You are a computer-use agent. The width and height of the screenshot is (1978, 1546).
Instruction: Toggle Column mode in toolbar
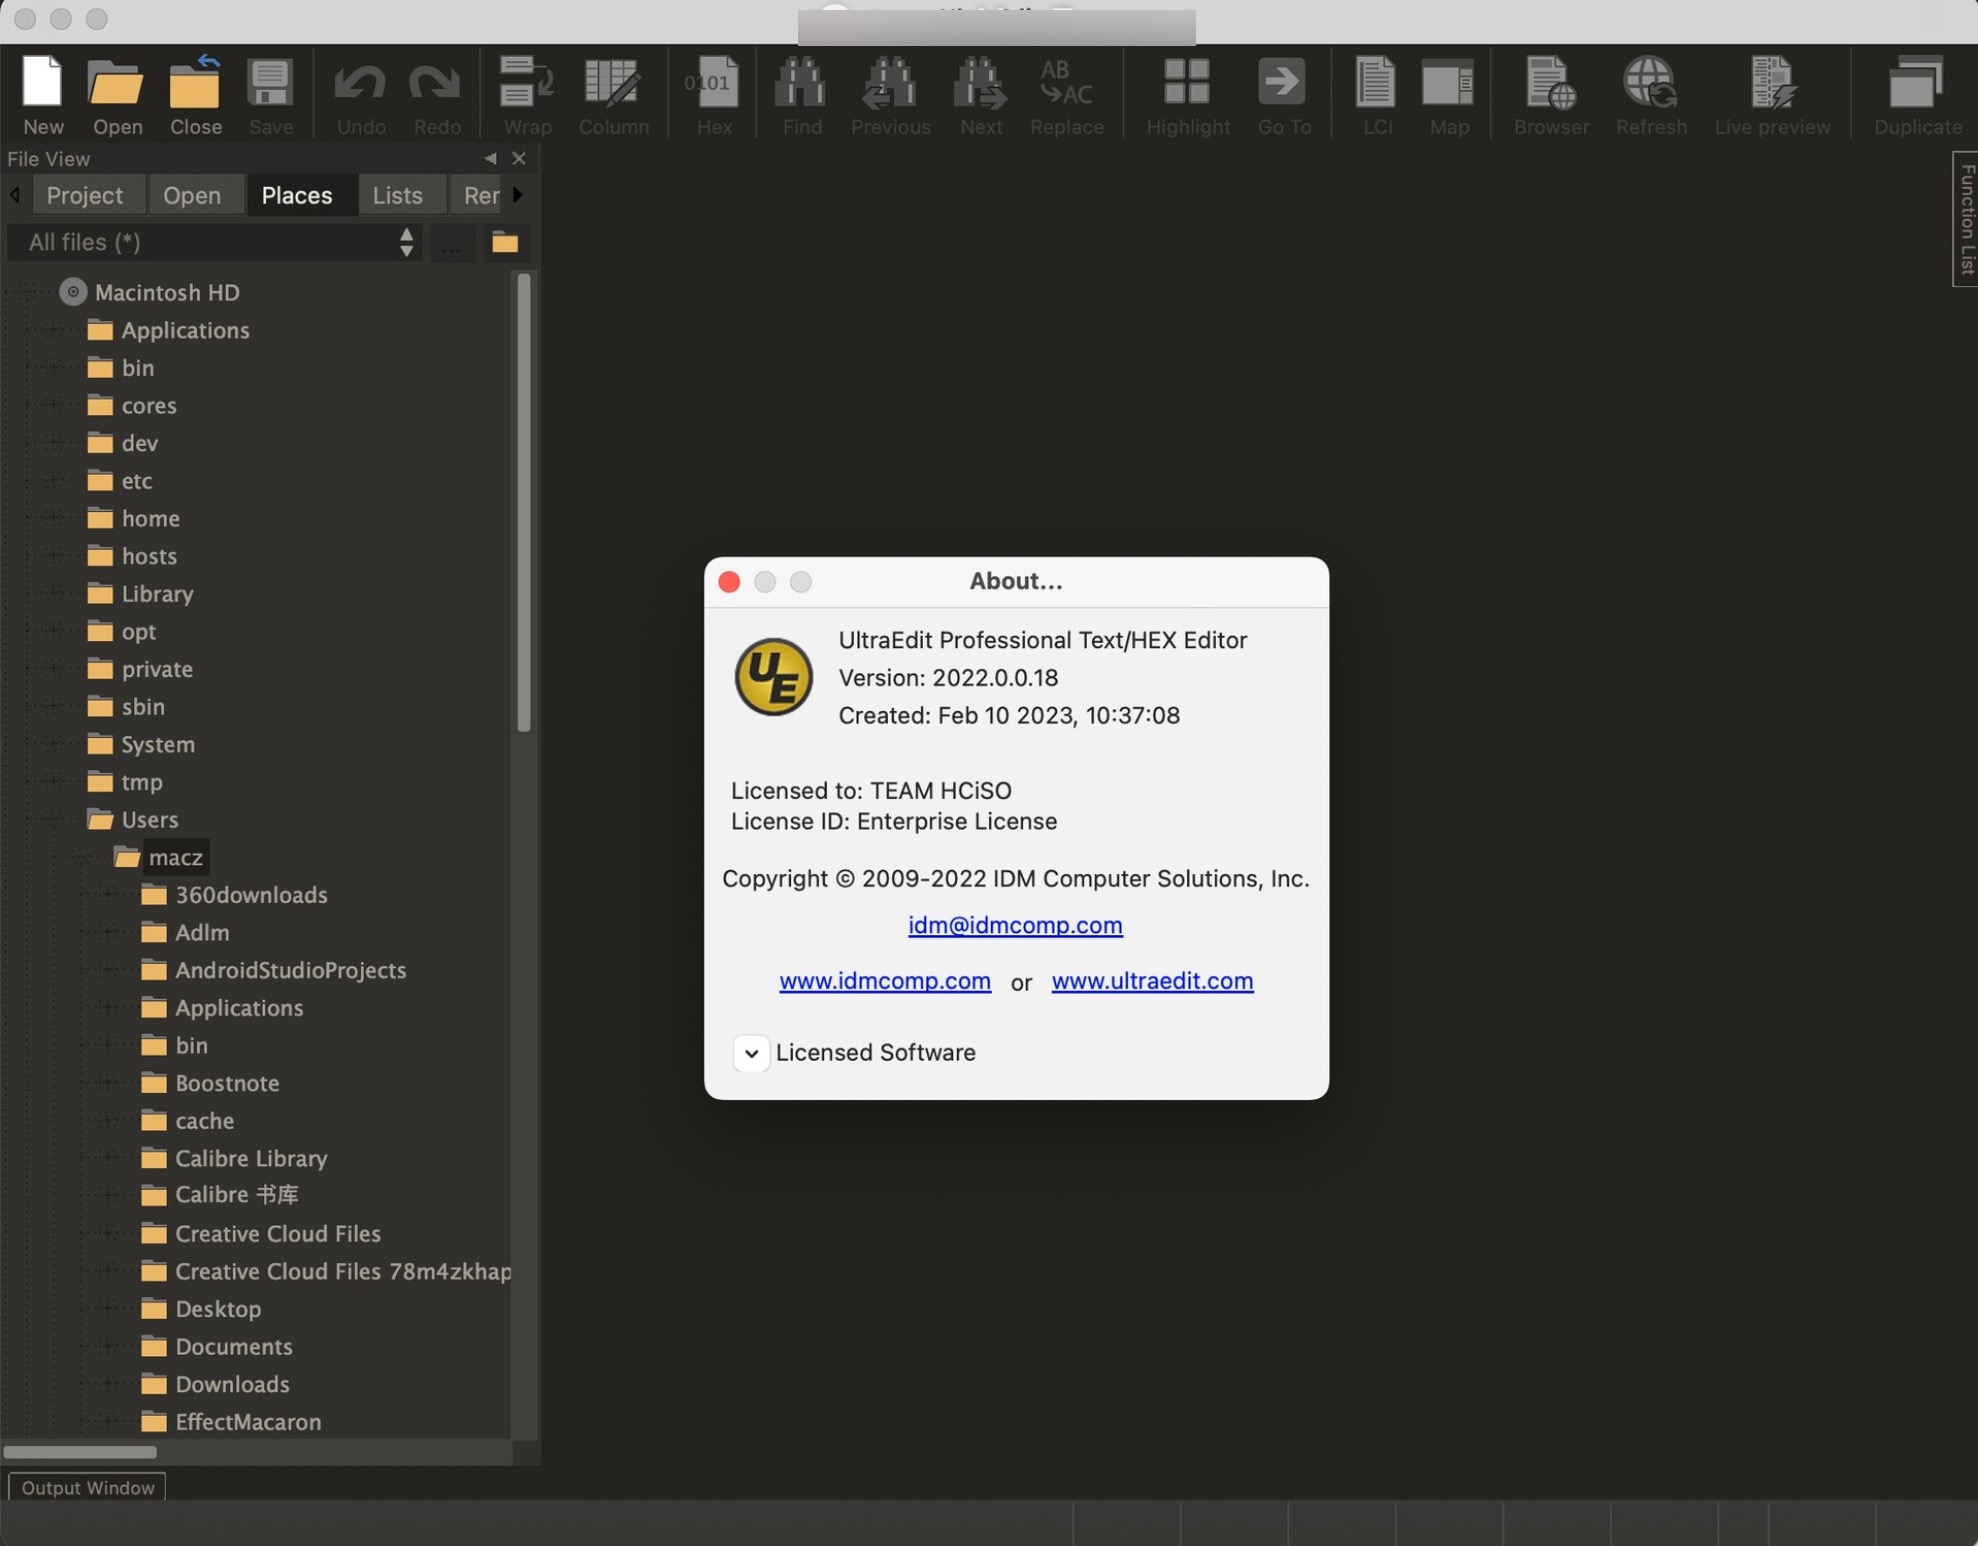pyautogui.click(x=613, y=95)
